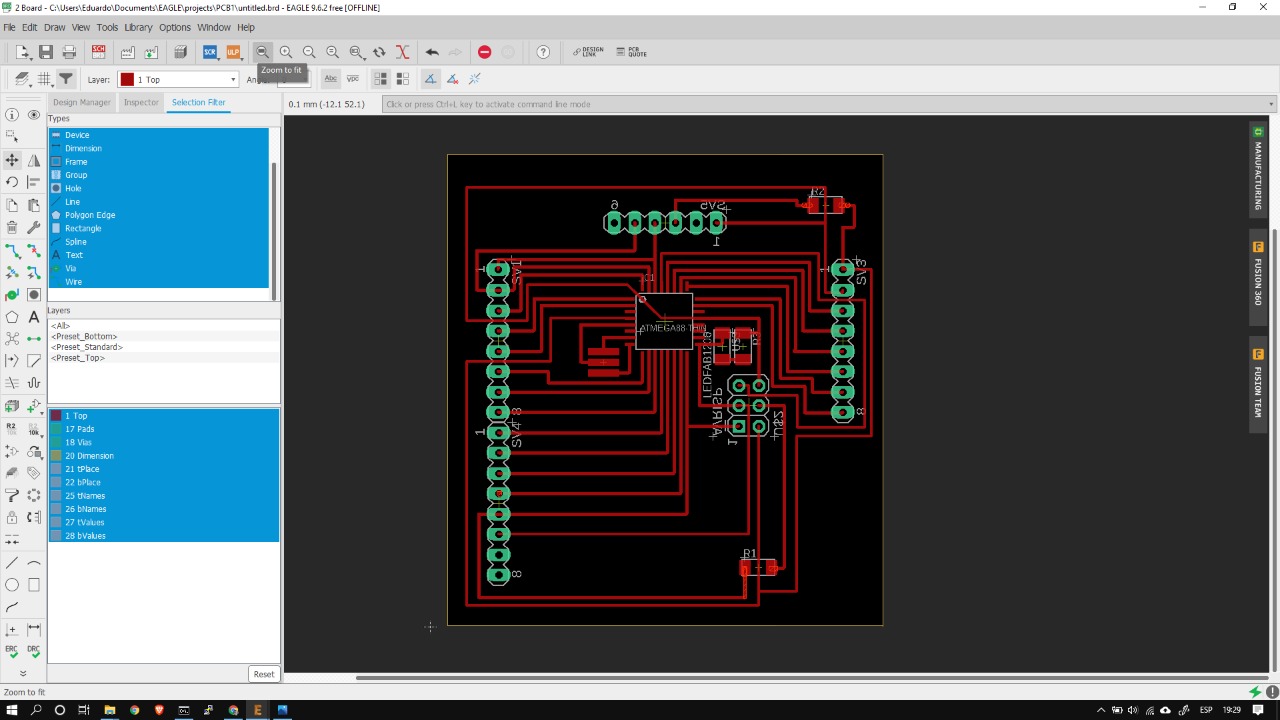Select the Arc drawing tool
The height and width of the screenshot is (720, 1280).
pyautogui.click(x=34, y=563)
